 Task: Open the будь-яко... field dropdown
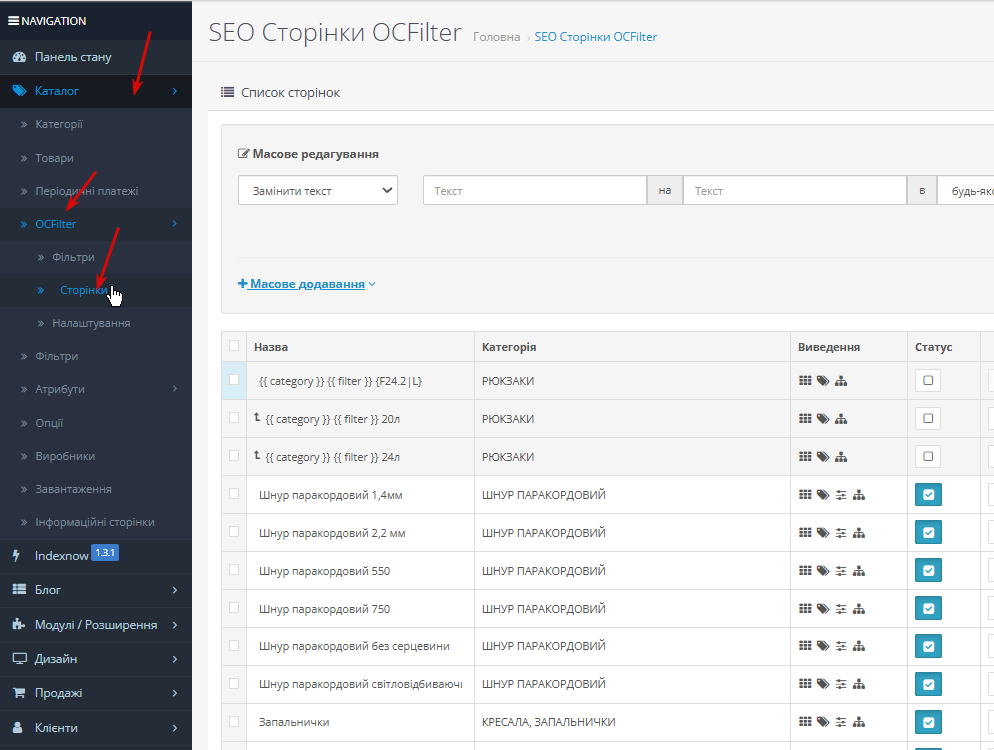965,191
